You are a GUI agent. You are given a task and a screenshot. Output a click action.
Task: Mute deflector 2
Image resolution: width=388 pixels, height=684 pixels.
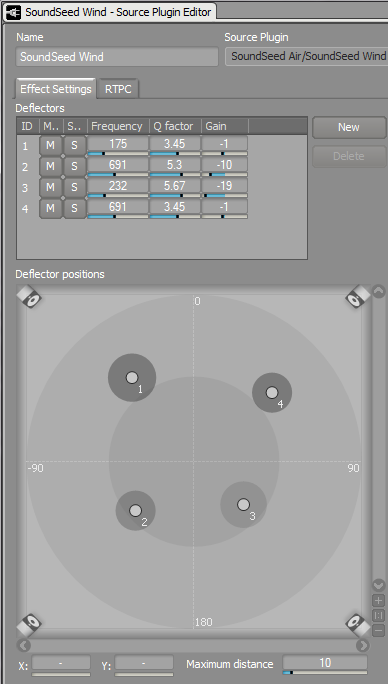[51, 166]
